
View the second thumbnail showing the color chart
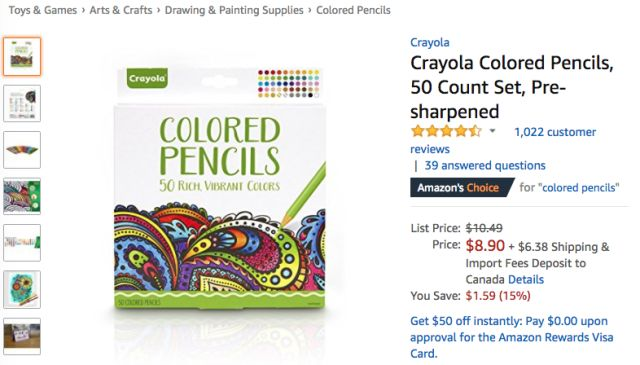coord(22,103)
